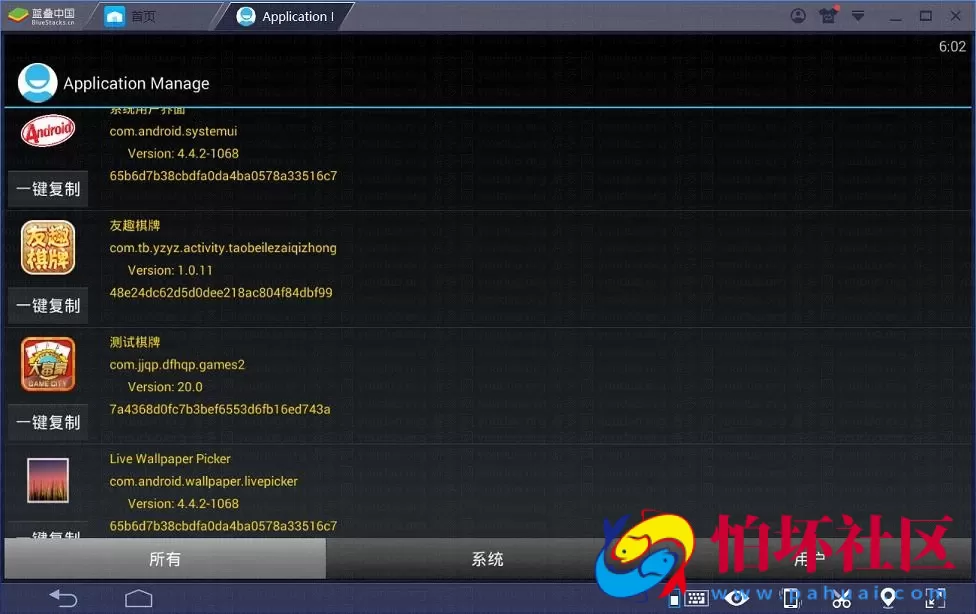
Task: Select the scissors screenshot tool
Action: pos(841,598)
